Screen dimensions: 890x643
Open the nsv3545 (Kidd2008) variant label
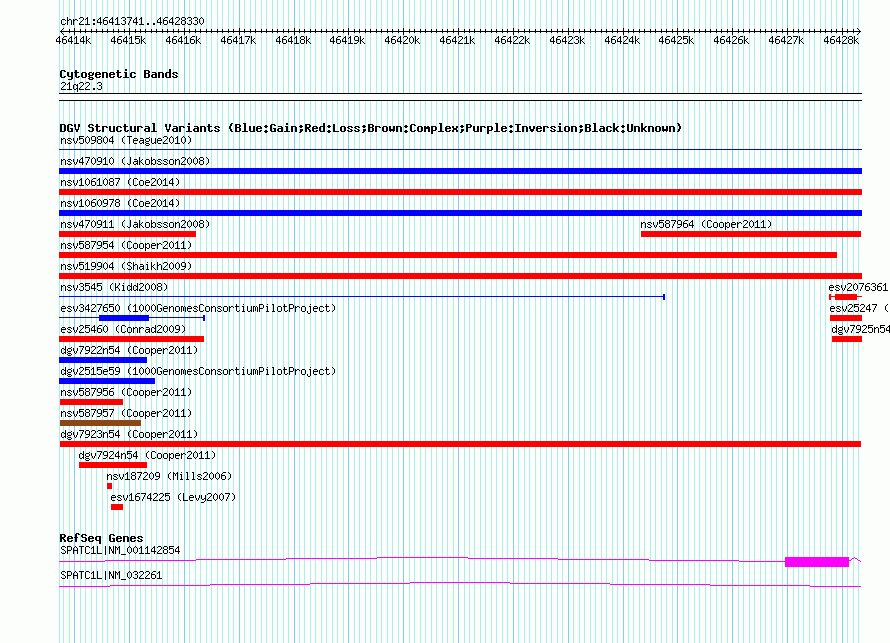click(114, 287)
